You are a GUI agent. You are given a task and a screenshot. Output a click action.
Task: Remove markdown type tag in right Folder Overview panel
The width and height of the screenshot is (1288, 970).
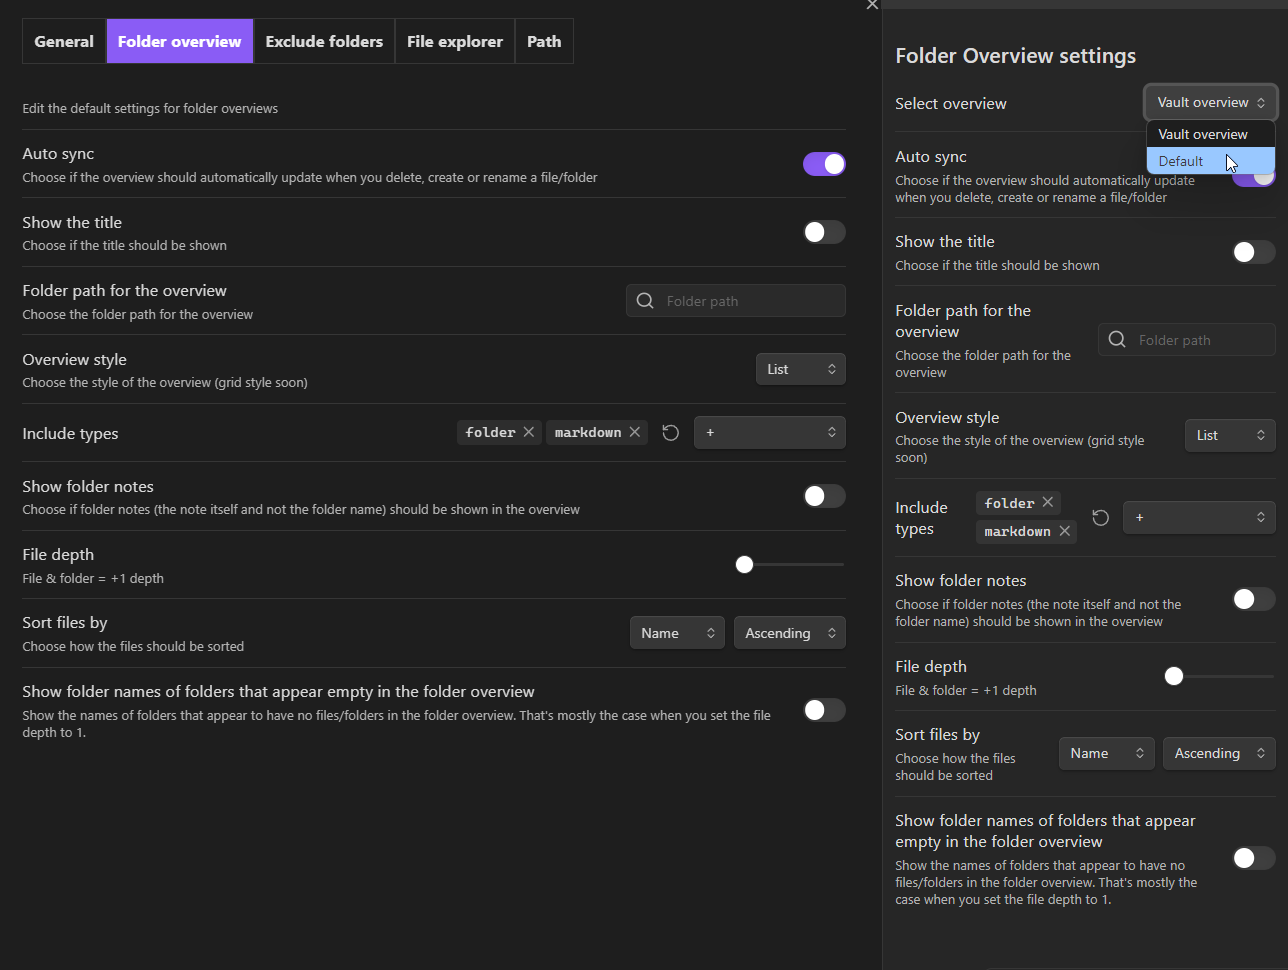click(x=1065, y=531)
